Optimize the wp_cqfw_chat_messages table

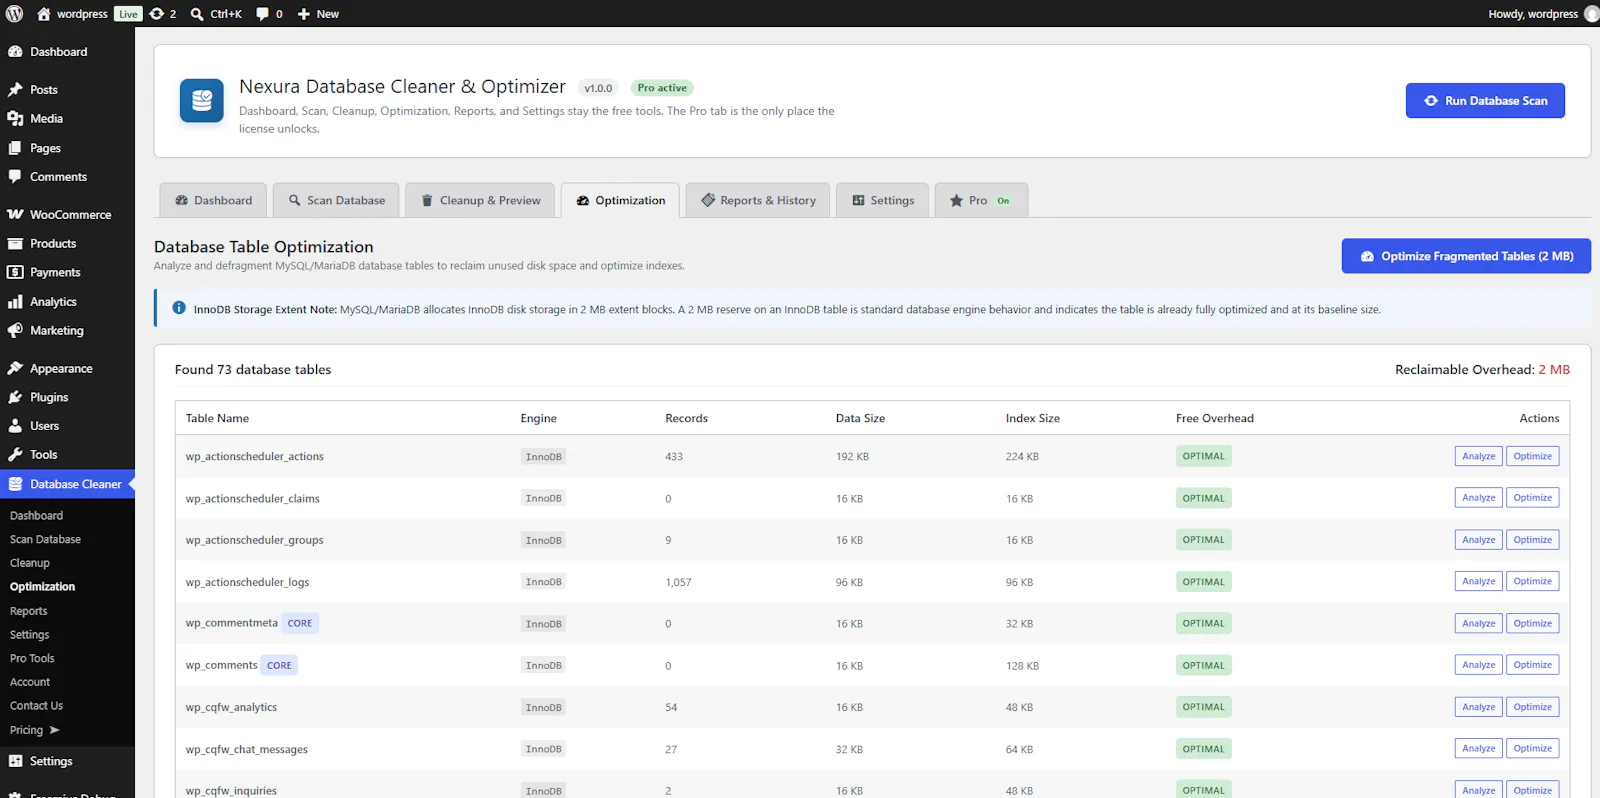tap(1532, 748)
